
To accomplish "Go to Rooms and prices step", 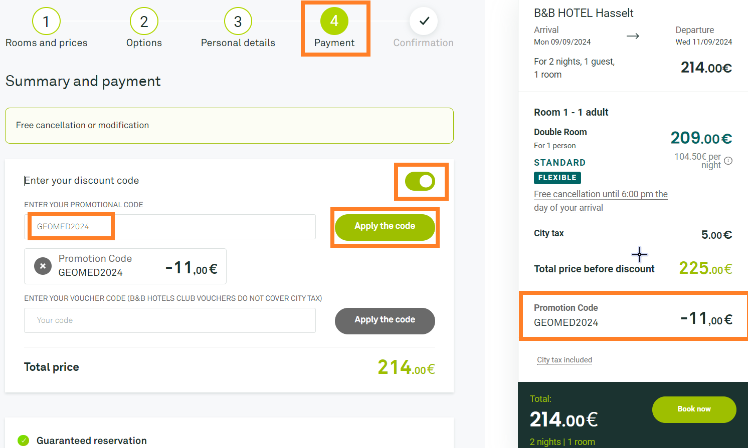I will point(46,43).
